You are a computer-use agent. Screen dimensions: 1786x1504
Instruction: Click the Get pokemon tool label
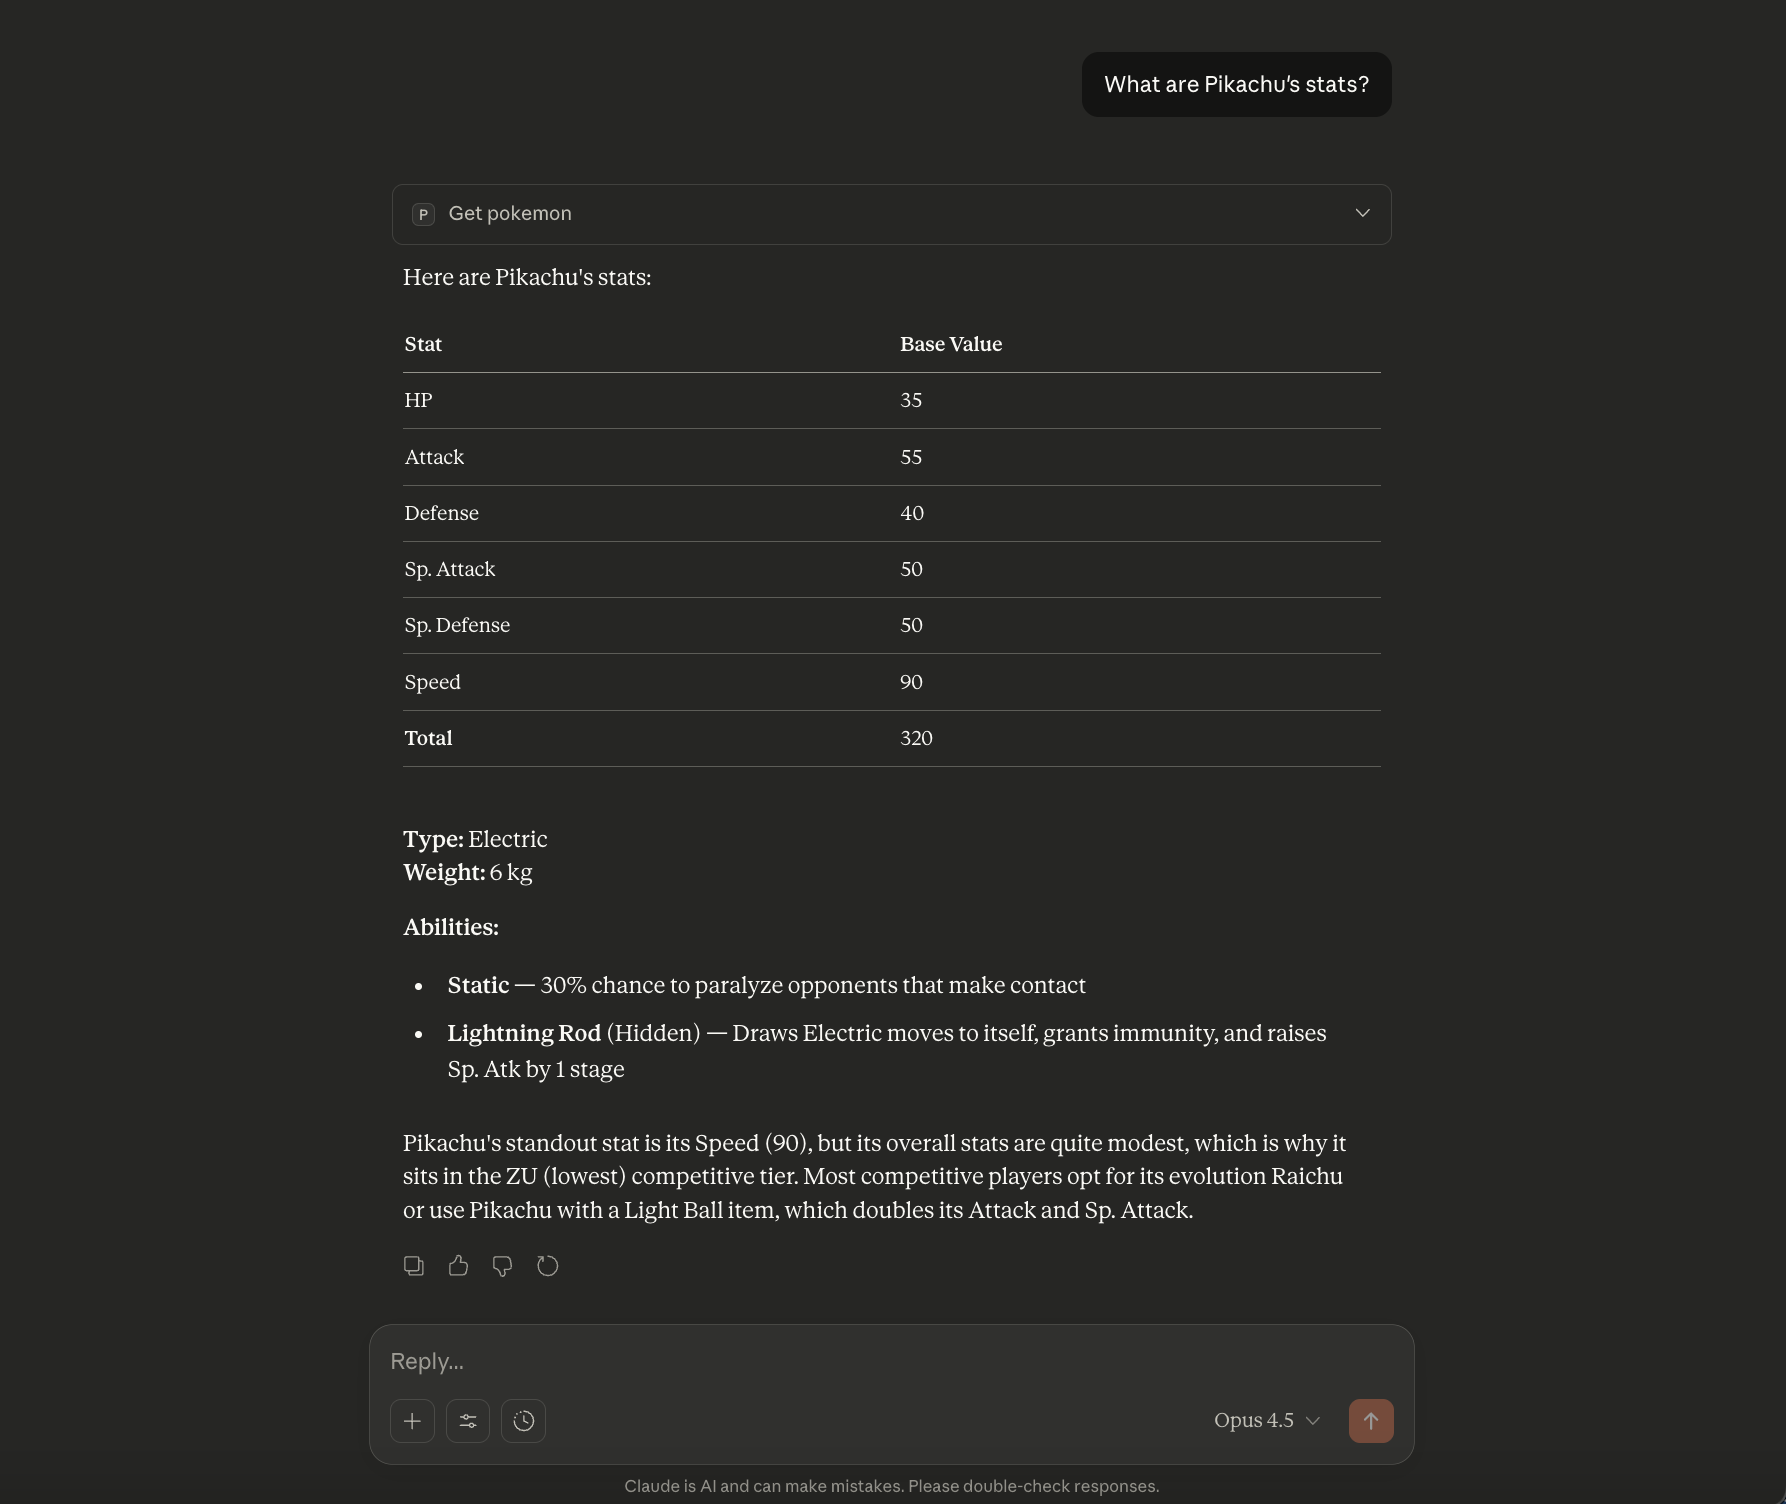510,214
